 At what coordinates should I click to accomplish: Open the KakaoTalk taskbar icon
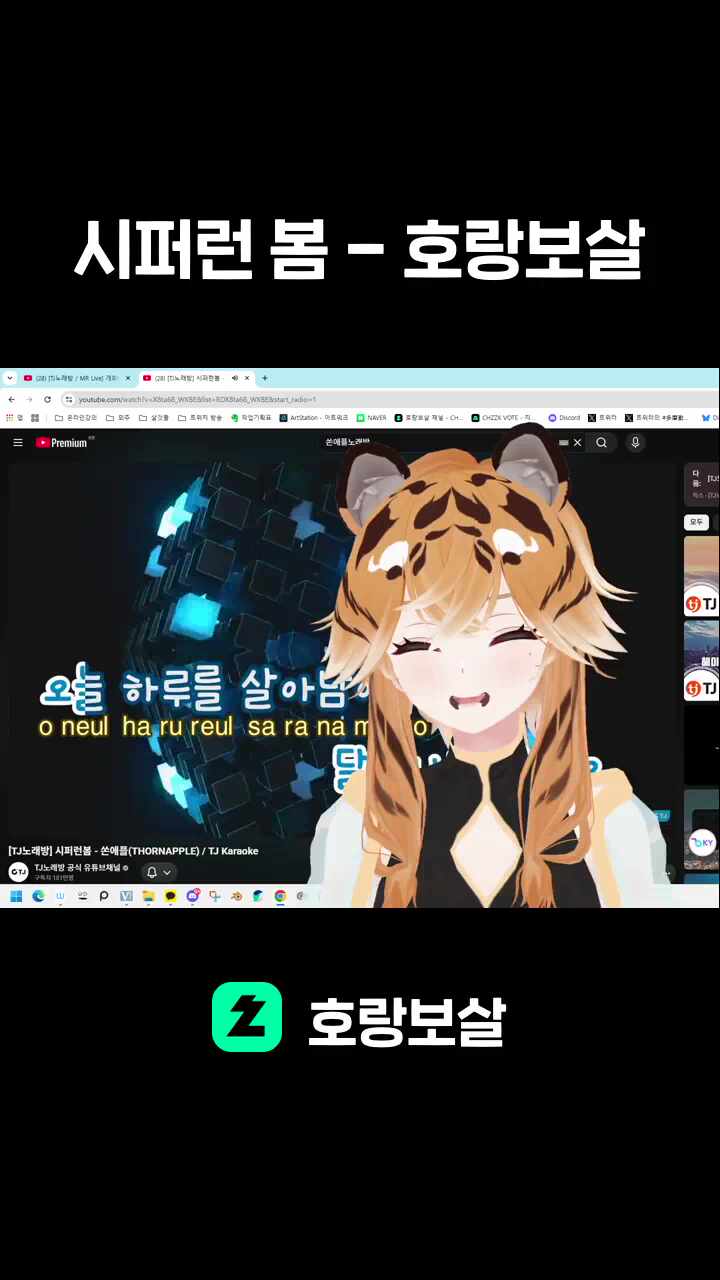pos(170,896)
